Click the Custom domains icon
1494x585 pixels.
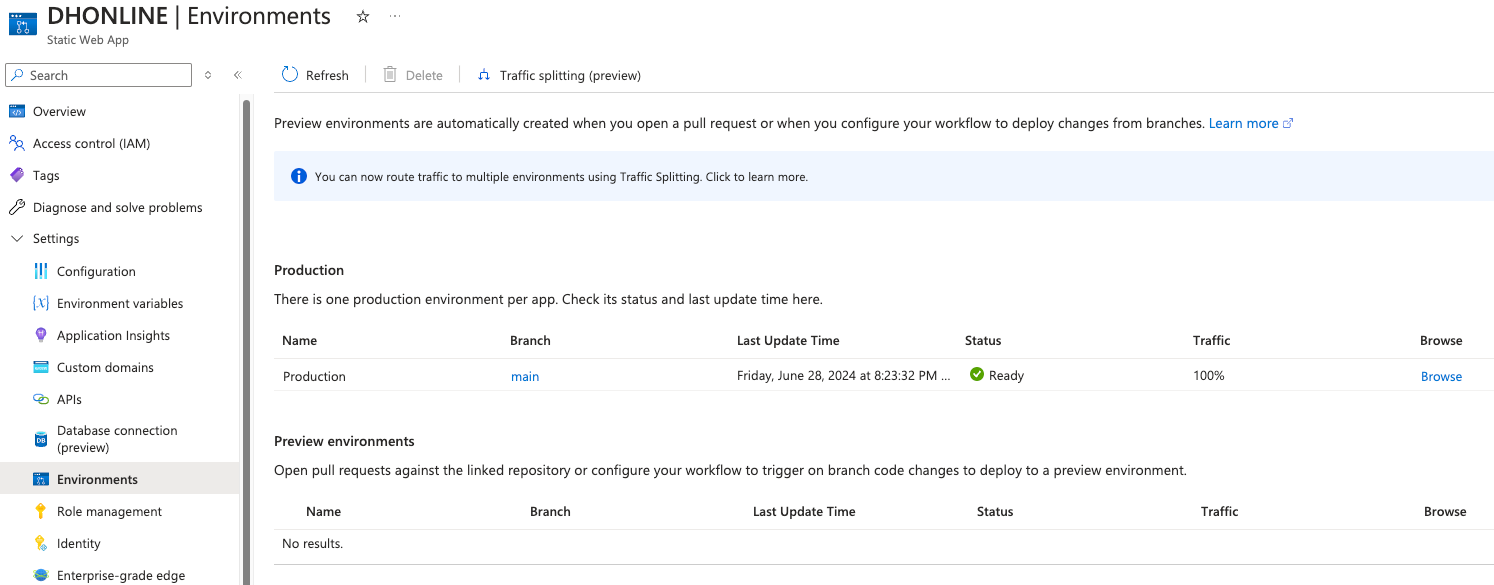coord(40,367)
